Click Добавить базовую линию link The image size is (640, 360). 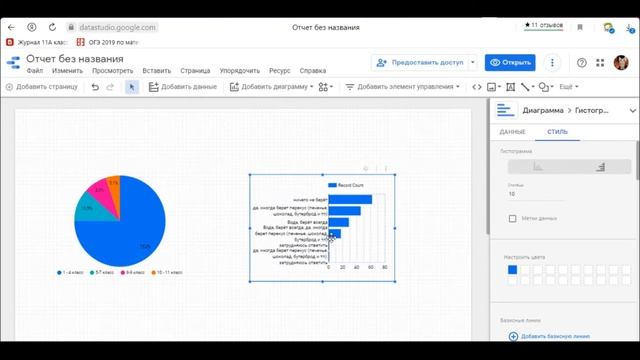(549, 336)
